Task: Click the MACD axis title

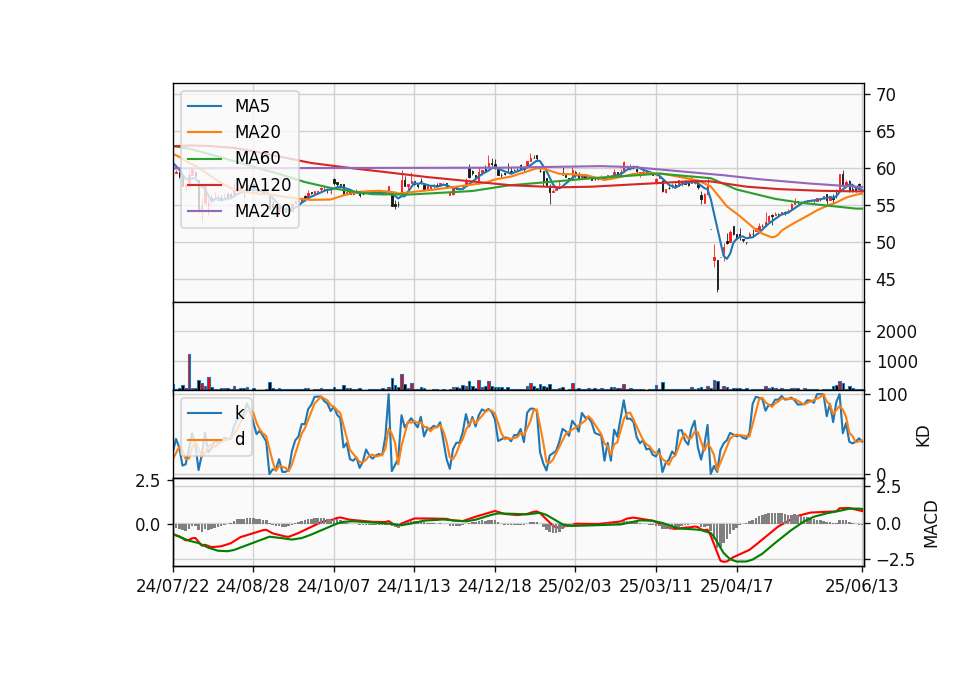Action: 931,524
